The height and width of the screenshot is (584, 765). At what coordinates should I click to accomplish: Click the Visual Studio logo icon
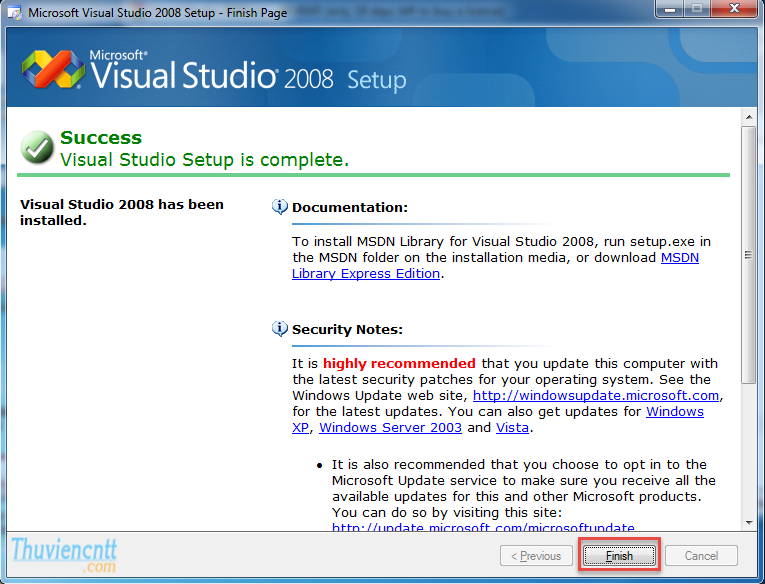tap(53, 69)
